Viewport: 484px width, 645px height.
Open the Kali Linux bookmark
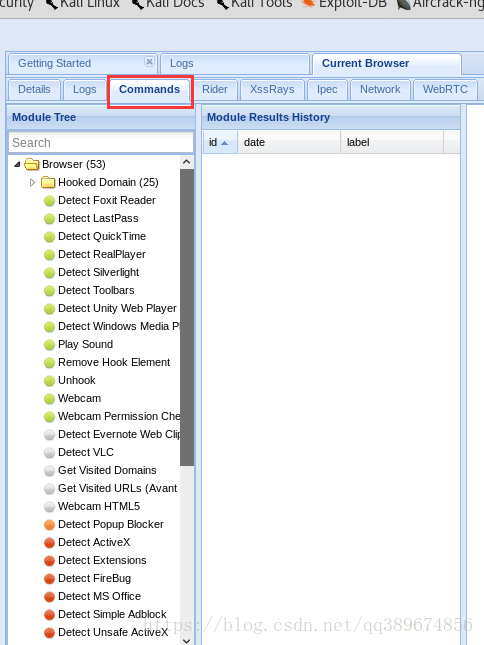coord(82,4)
